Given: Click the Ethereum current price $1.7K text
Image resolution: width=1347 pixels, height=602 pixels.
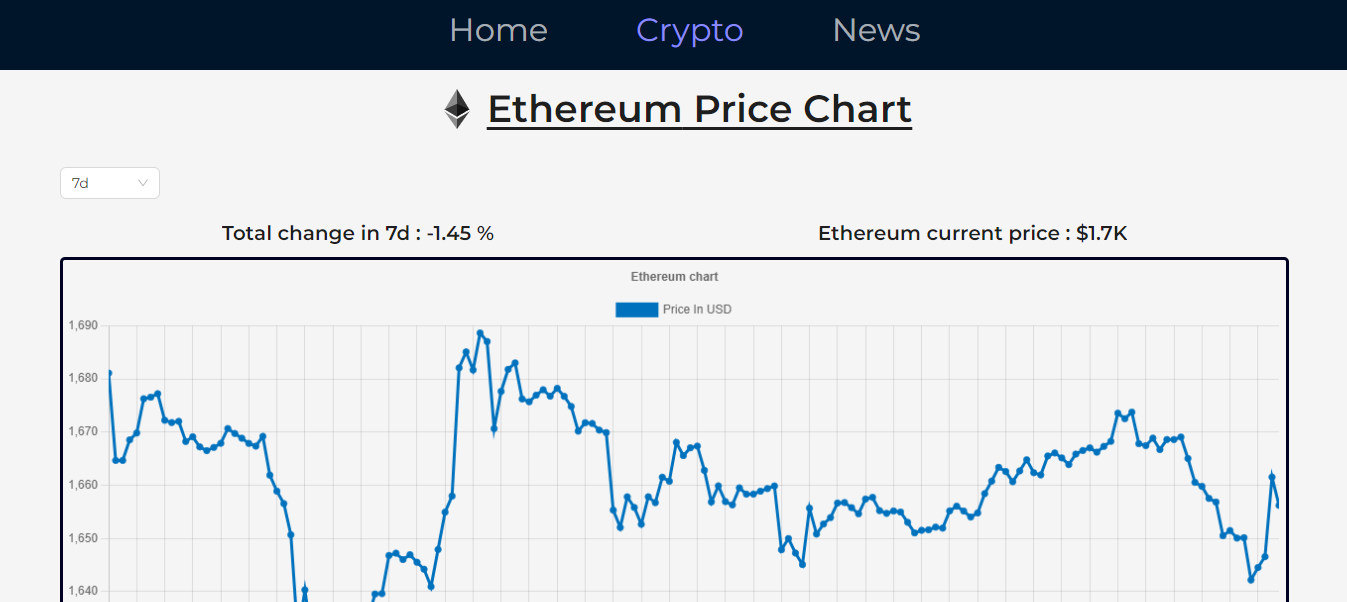Looking at the screenshot, I should [973, 233].
